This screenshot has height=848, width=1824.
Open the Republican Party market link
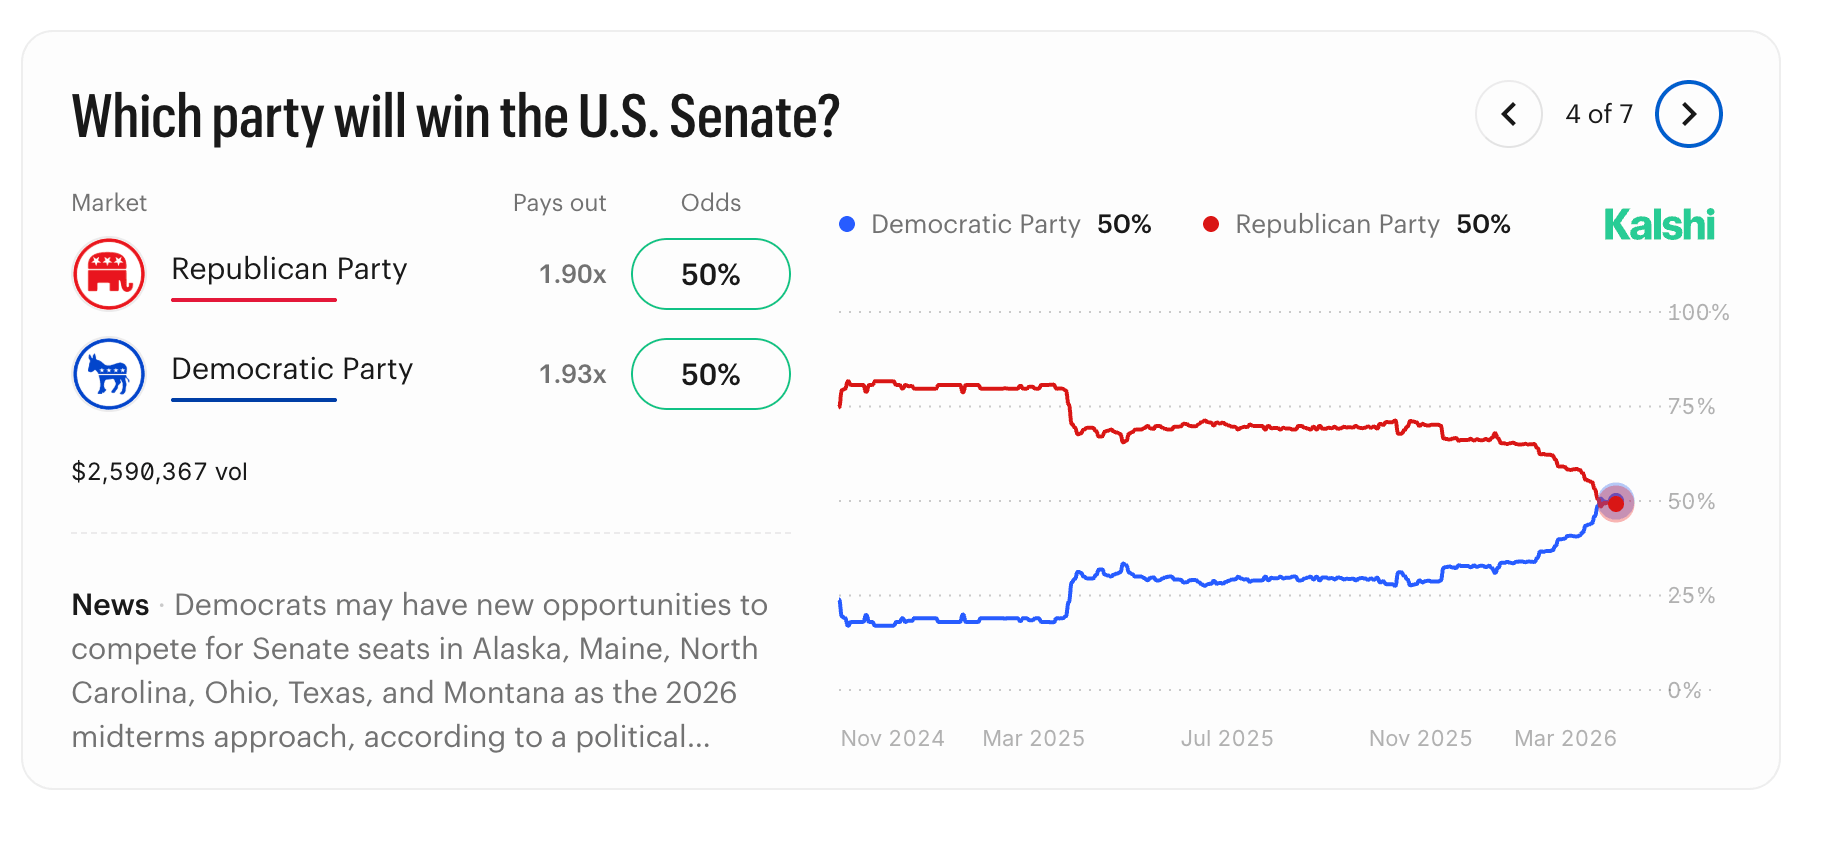point(289,269)
